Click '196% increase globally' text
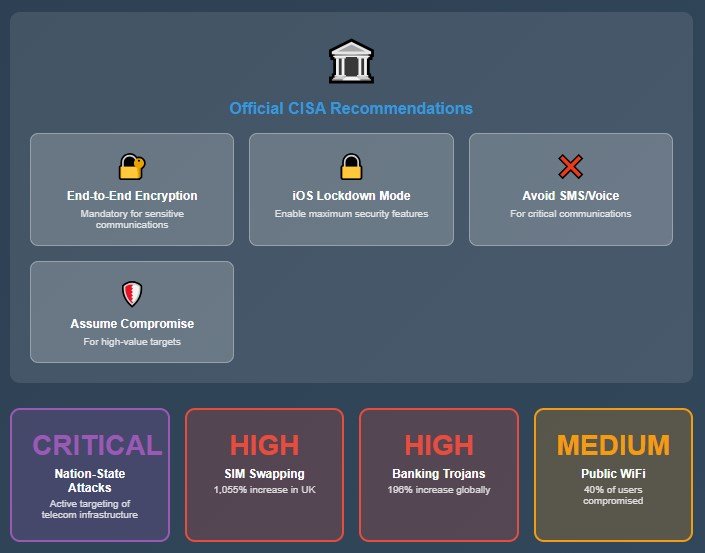 [x=439, y=490]
